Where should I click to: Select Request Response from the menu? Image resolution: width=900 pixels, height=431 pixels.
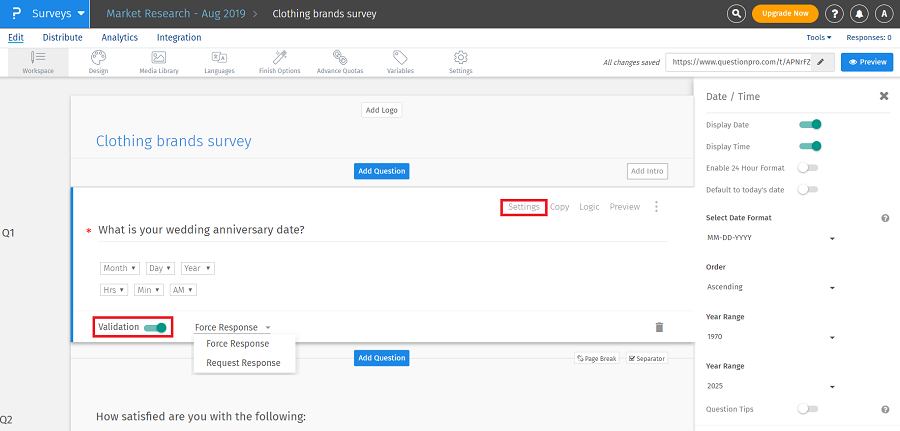click(x=243, y=362)
